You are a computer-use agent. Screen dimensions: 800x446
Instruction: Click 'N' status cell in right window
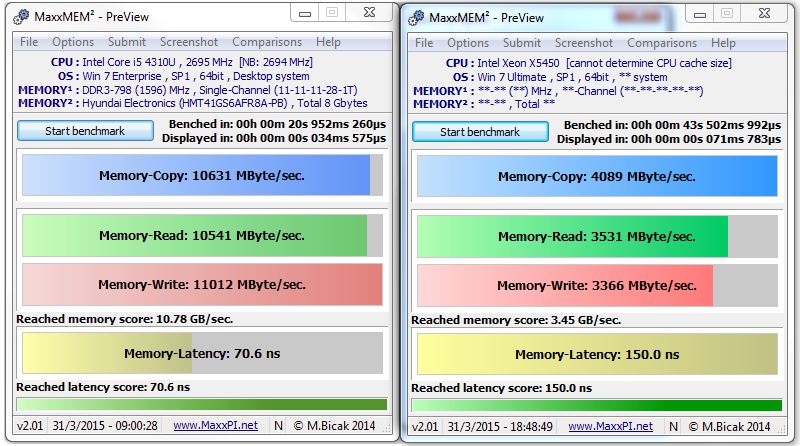coord(673,427)
